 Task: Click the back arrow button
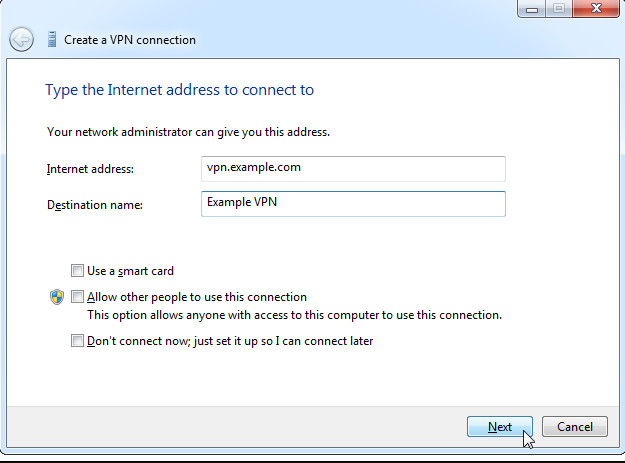coord(21,40)
